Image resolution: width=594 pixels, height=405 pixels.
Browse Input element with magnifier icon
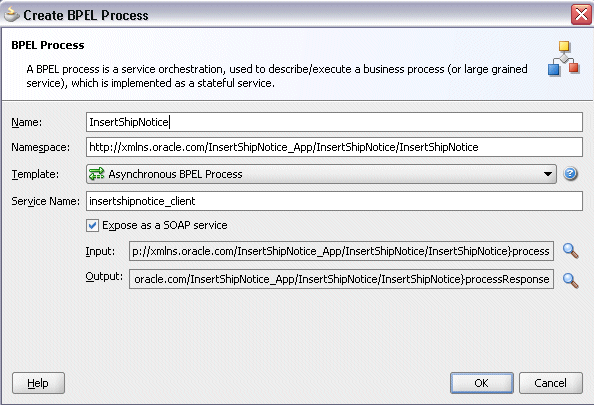[x=570, y=251]
